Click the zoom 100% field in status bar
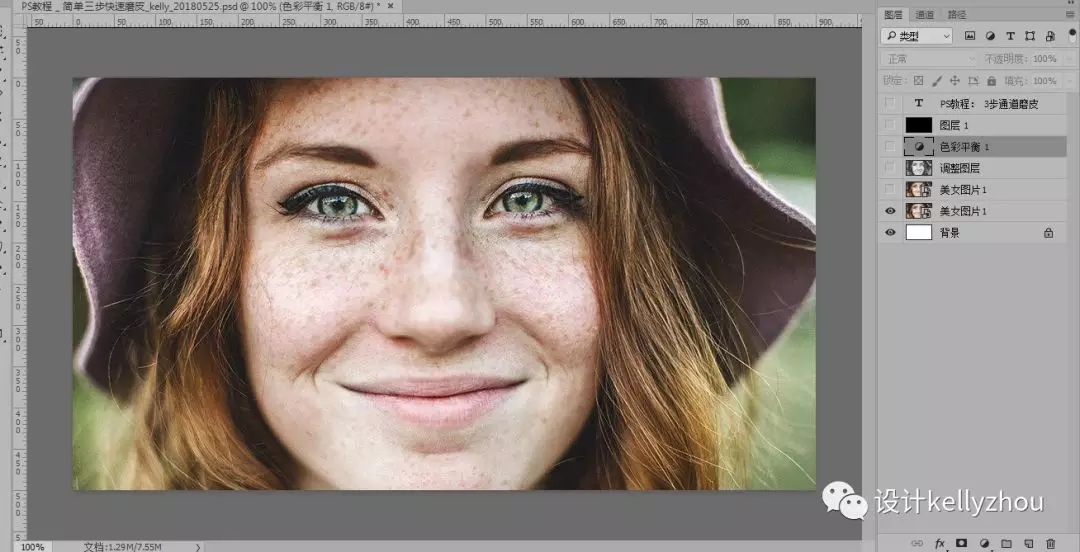Viewport: 1080px width, 552px height. coord(32,546)
